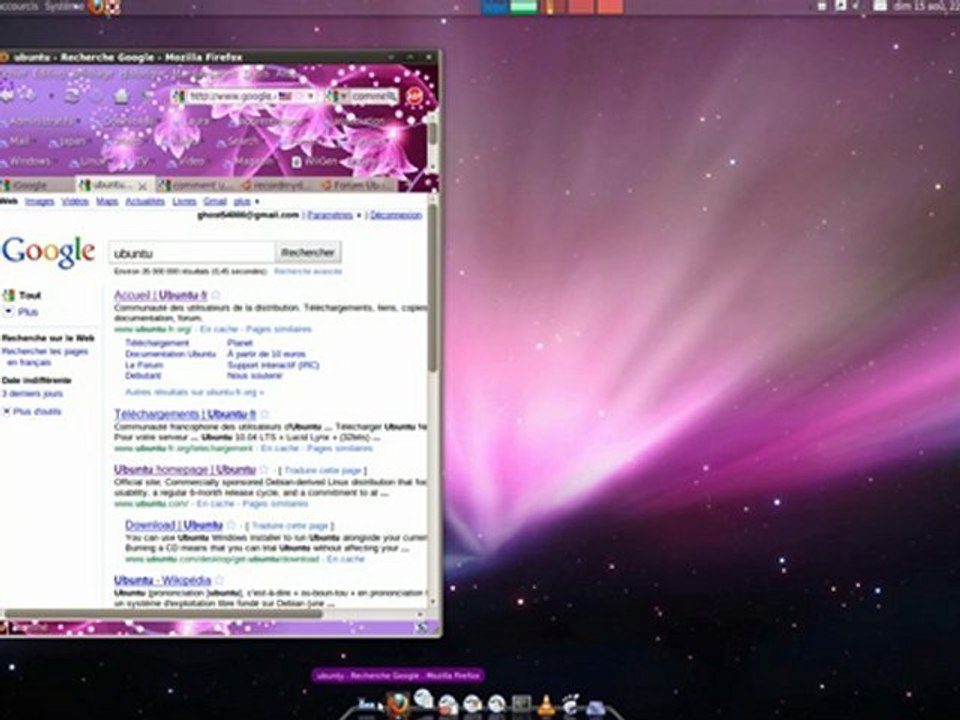Click the Firefox launcher in the top panel
This screenshot has width=960, height=720.
[95, 7]
